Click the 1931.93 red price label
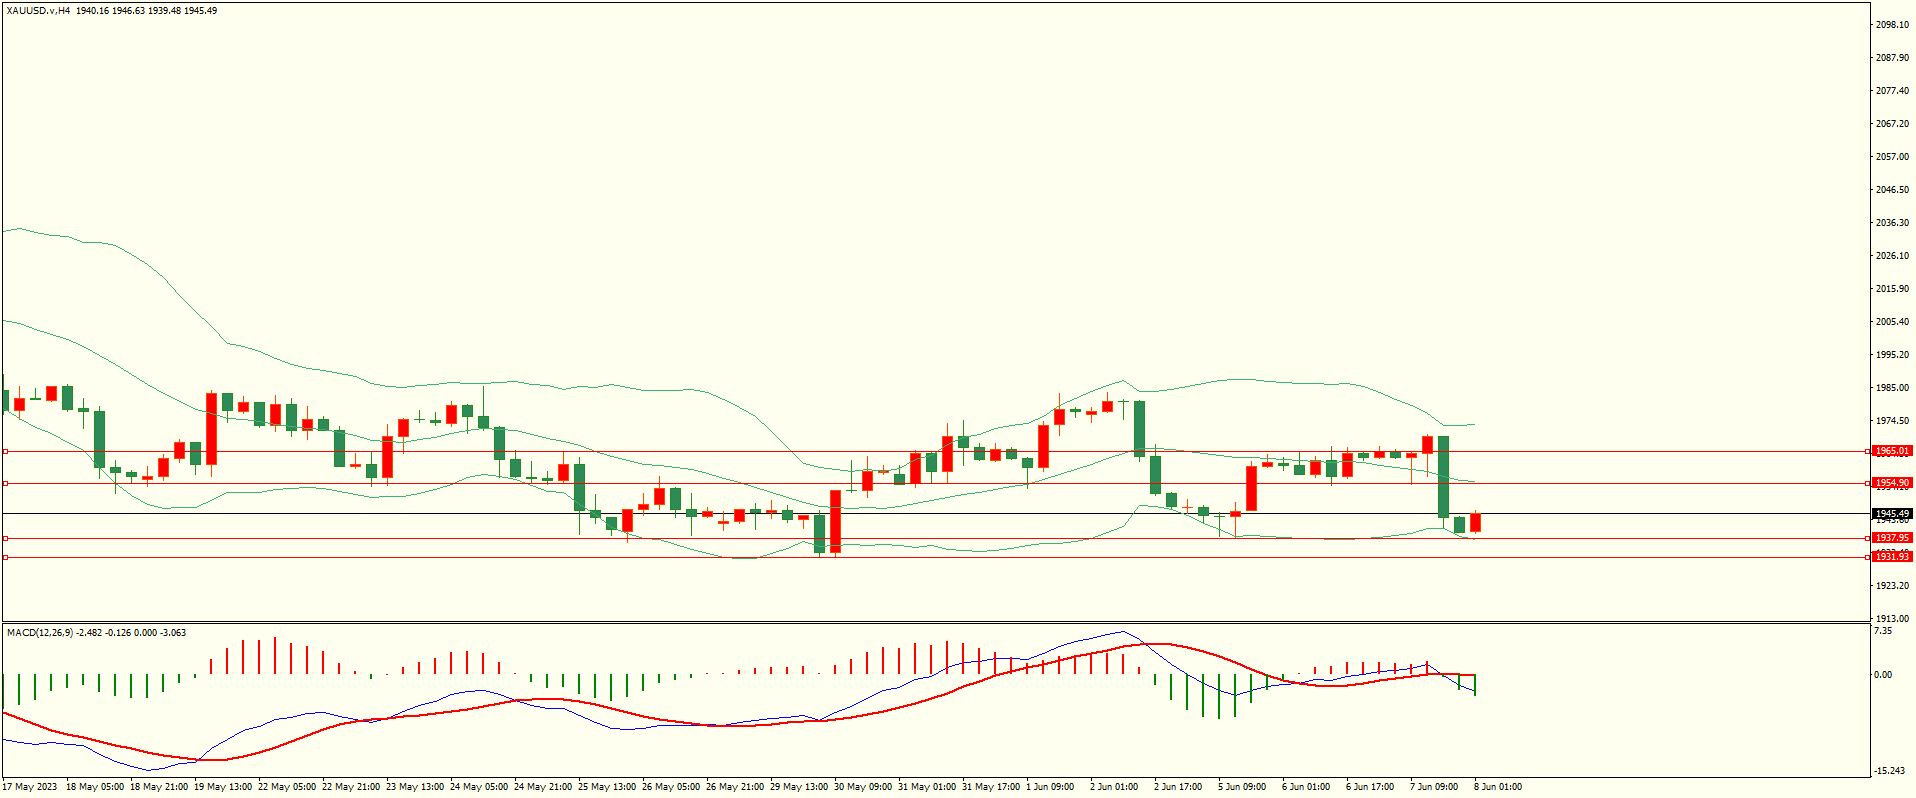The image size is (1916, 798). [x=1891, y=557]
